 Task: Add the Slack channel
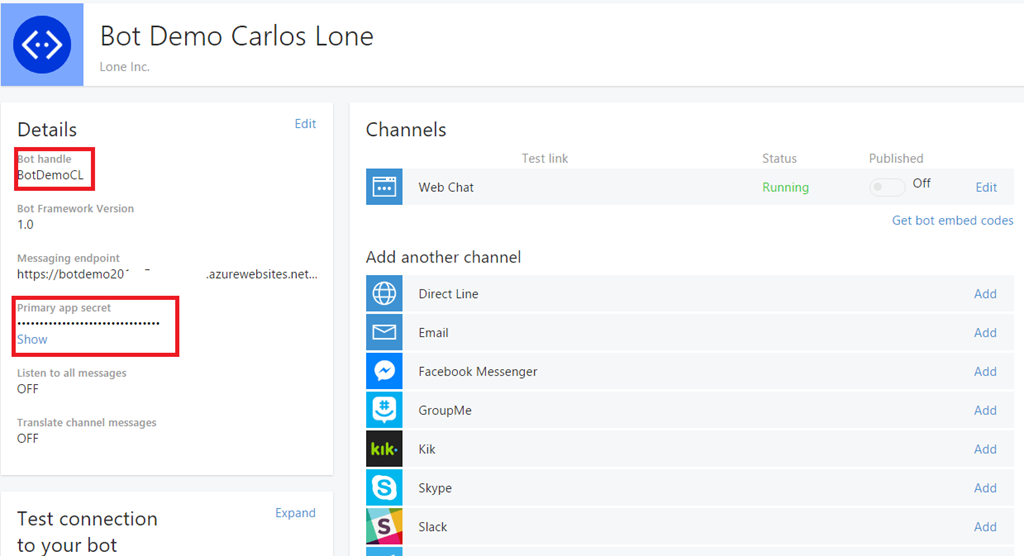coord(985,527)
